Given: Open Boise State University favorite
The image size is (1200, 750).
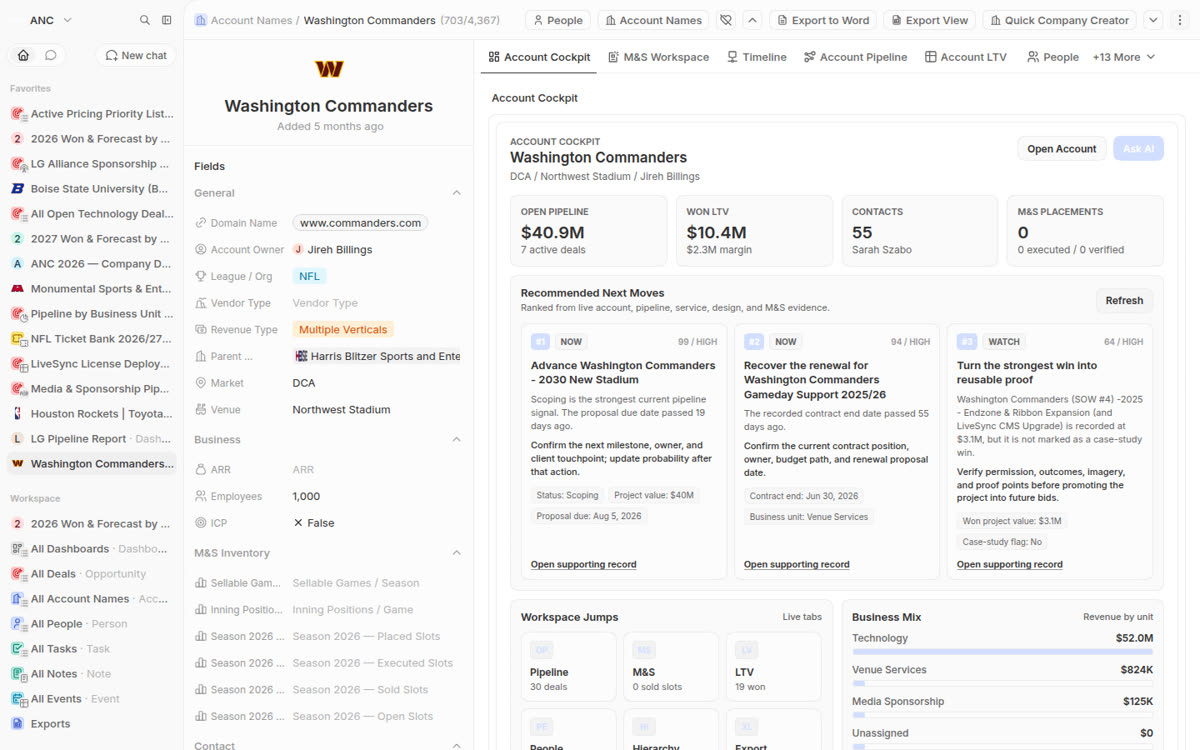Looking at the screenshot, I should point(92,189).
